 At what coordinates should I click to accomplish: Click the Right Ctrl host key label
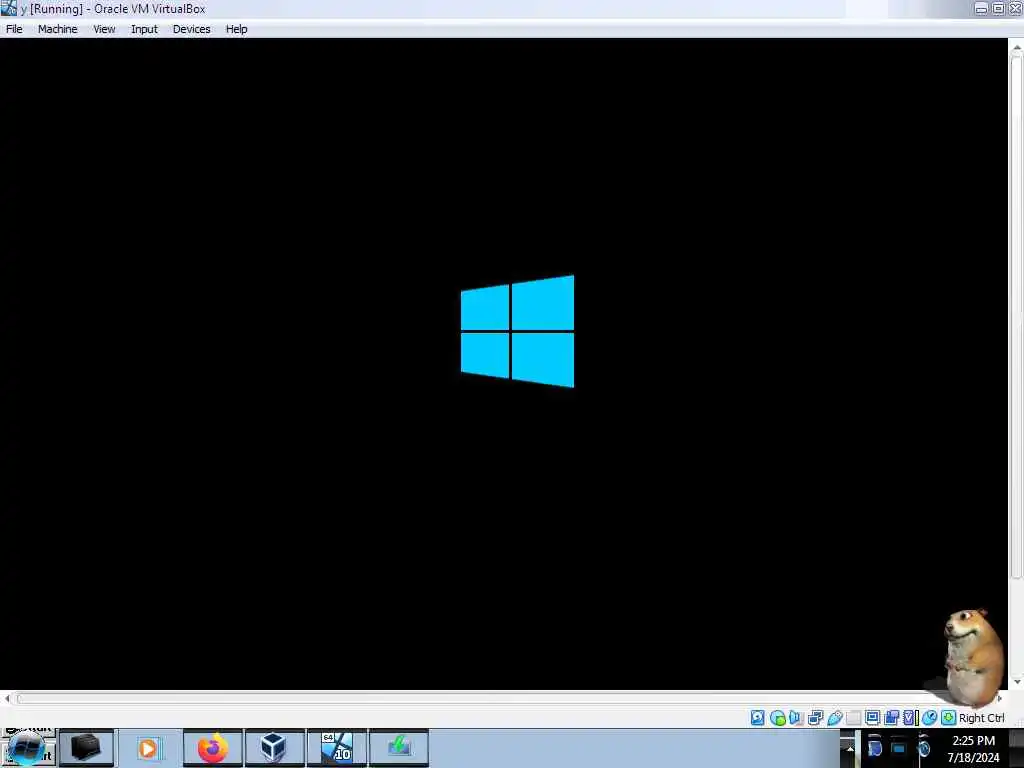(x=982, y=718)
